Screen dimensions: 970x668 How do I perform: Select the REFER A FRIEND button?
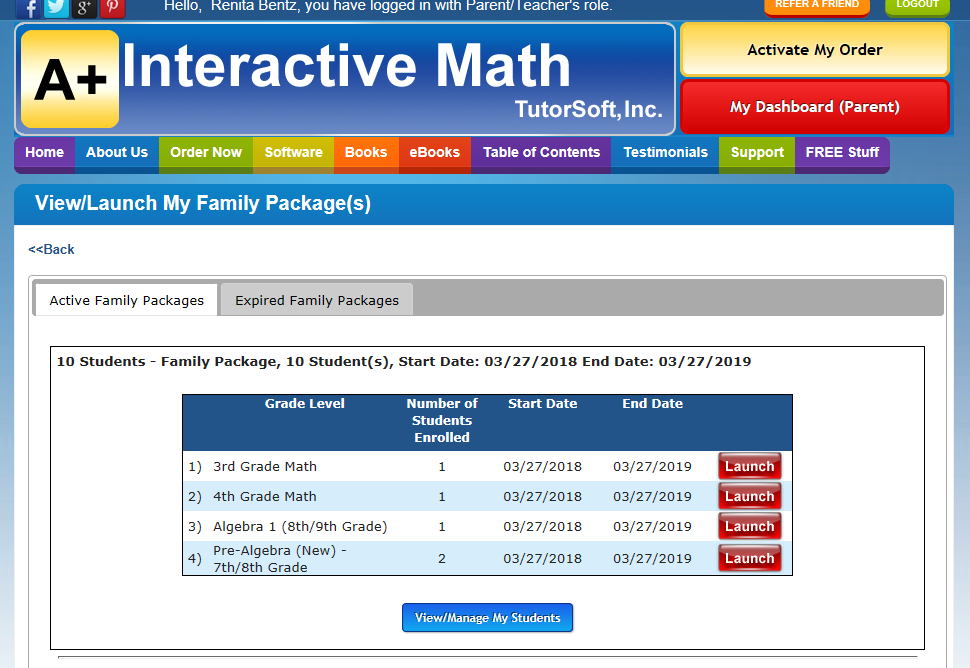click(816, 6)
